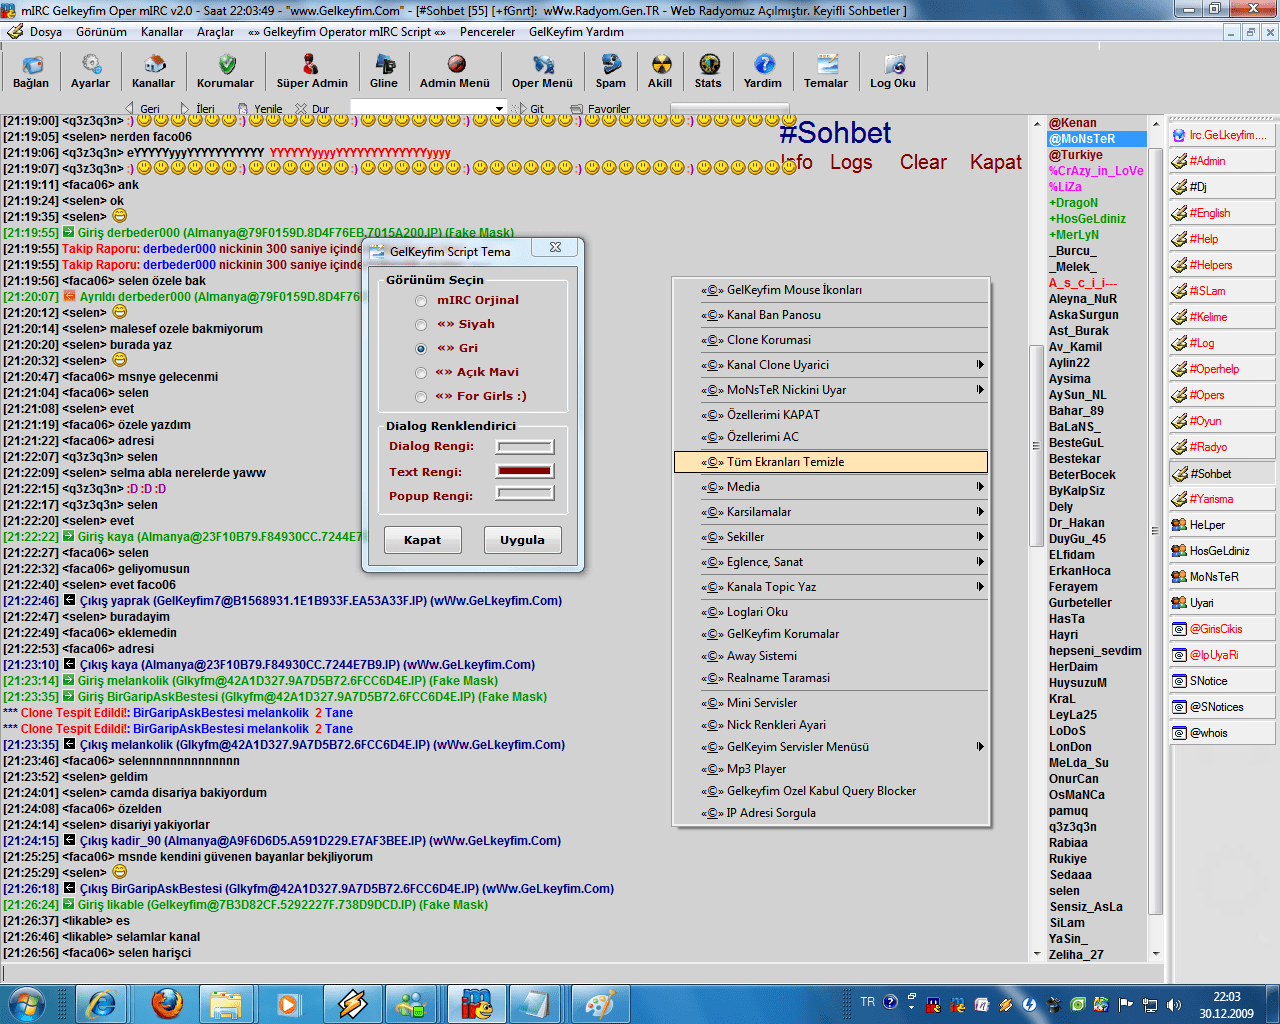
Task: Select Siyah theme radio button
Action: click(x=421, y=325)
